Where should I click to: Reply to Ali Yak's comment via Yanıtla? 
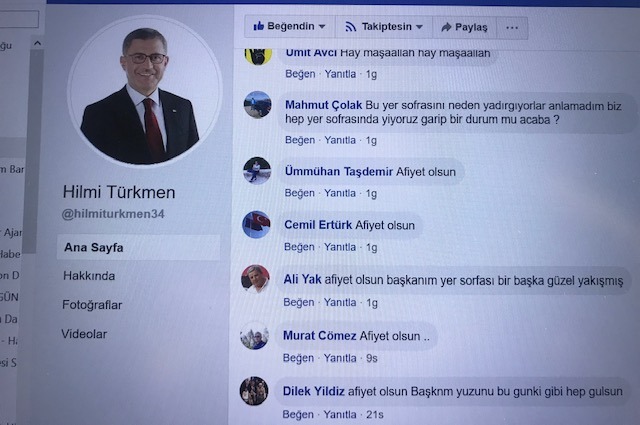pos(340,303)
